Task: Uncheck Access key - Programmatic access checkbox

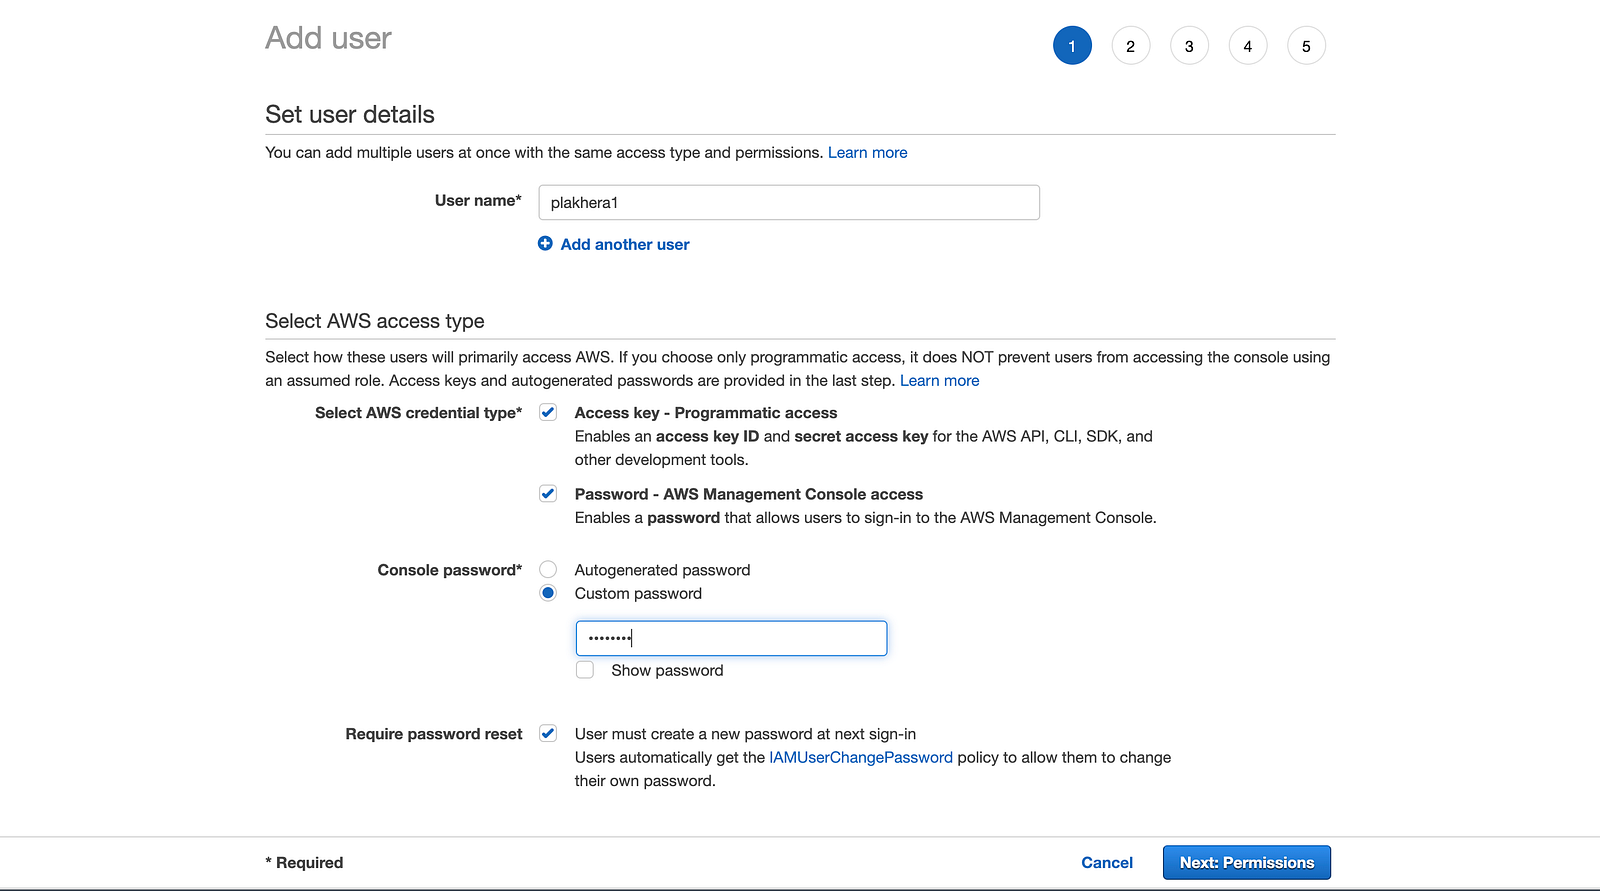Action: click(x=548, y=412)
